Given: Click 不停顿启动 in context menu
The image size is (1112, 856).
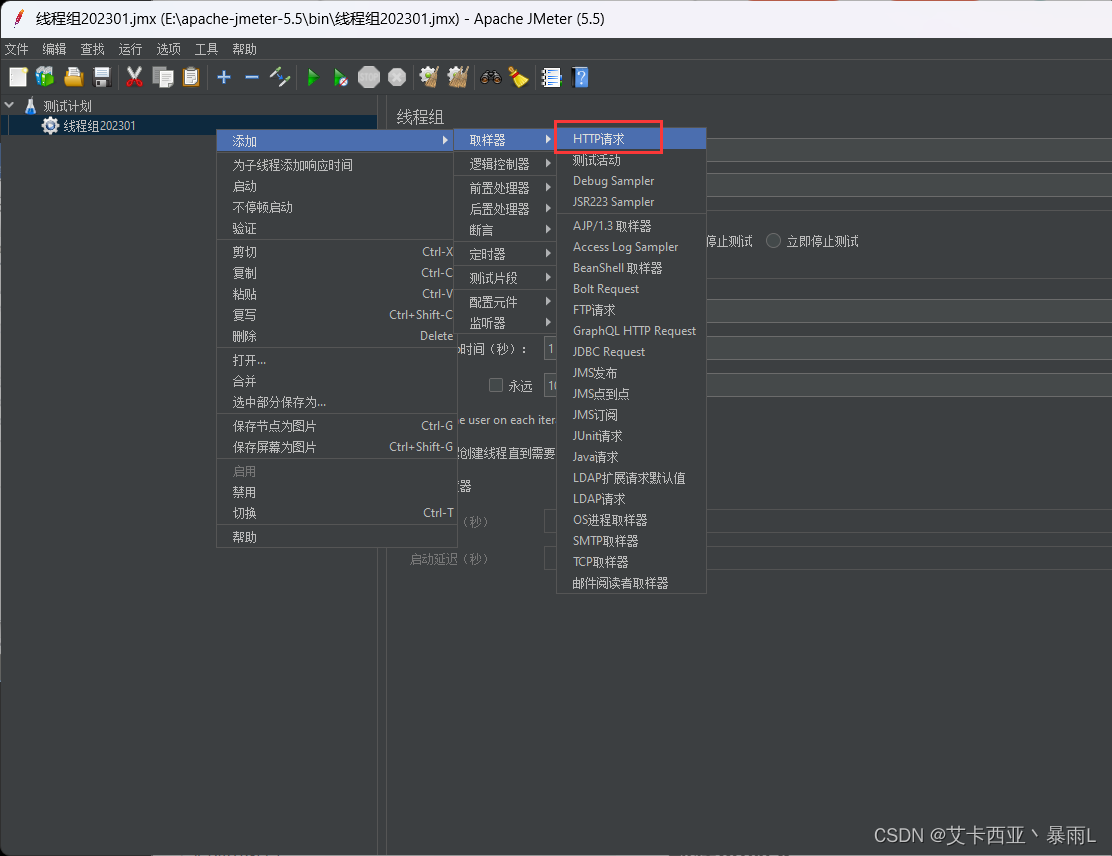Looking at the screenshot, I should (x=335, y=207).
